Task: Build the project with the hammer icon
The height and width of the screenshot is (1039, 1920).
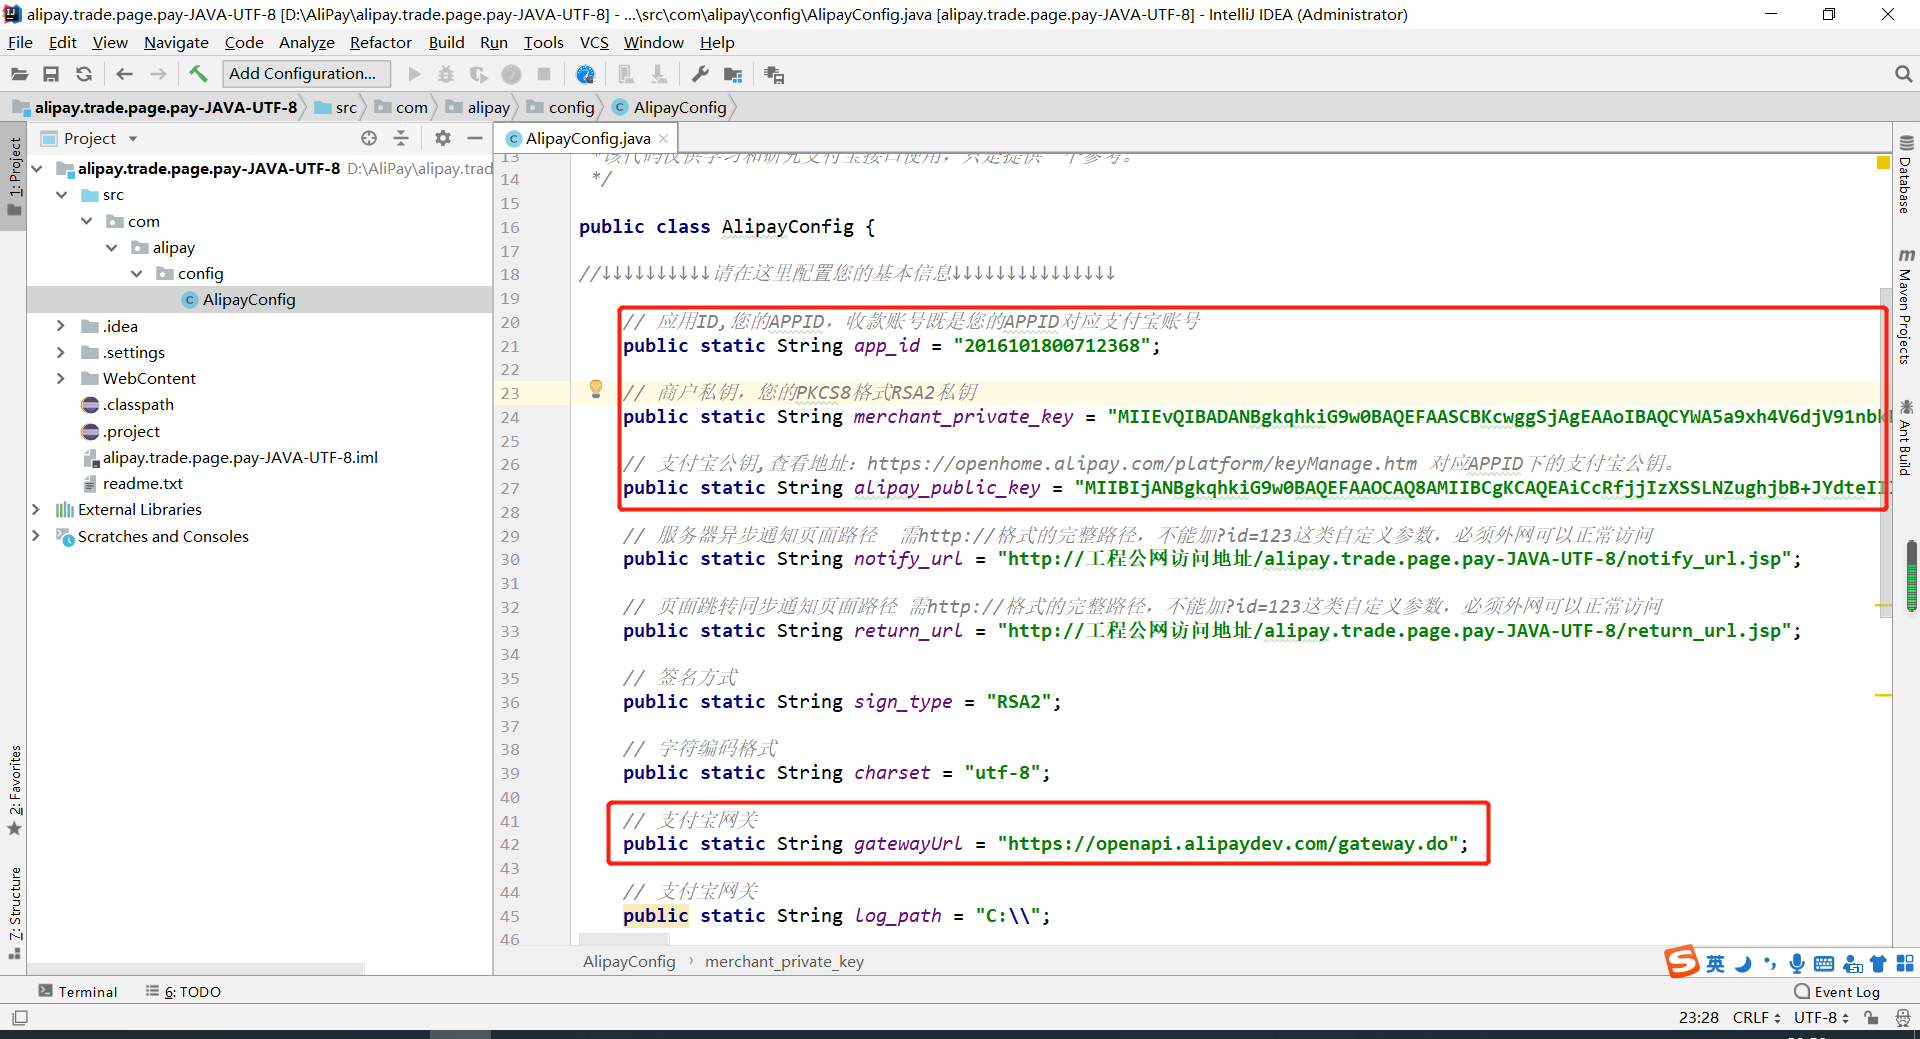Action: pos(198,73)
